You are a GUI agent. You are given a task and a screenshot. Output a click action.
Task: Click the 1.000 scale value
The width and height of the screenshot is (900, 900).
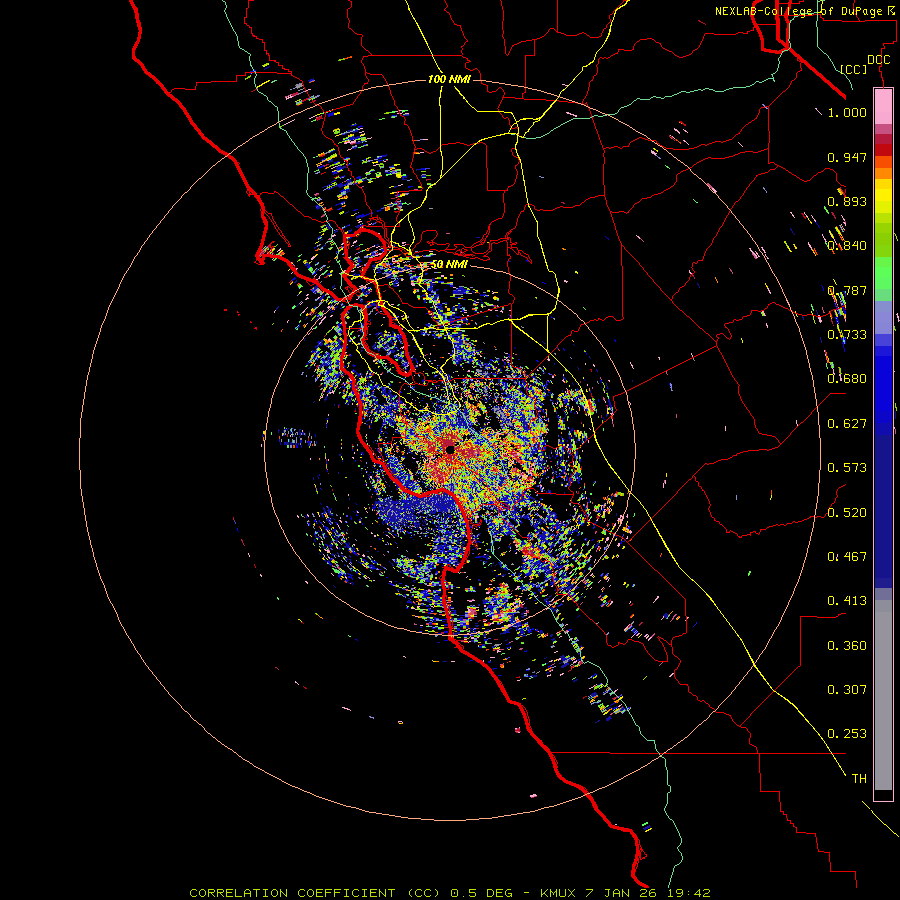click(x=847, y=112)
